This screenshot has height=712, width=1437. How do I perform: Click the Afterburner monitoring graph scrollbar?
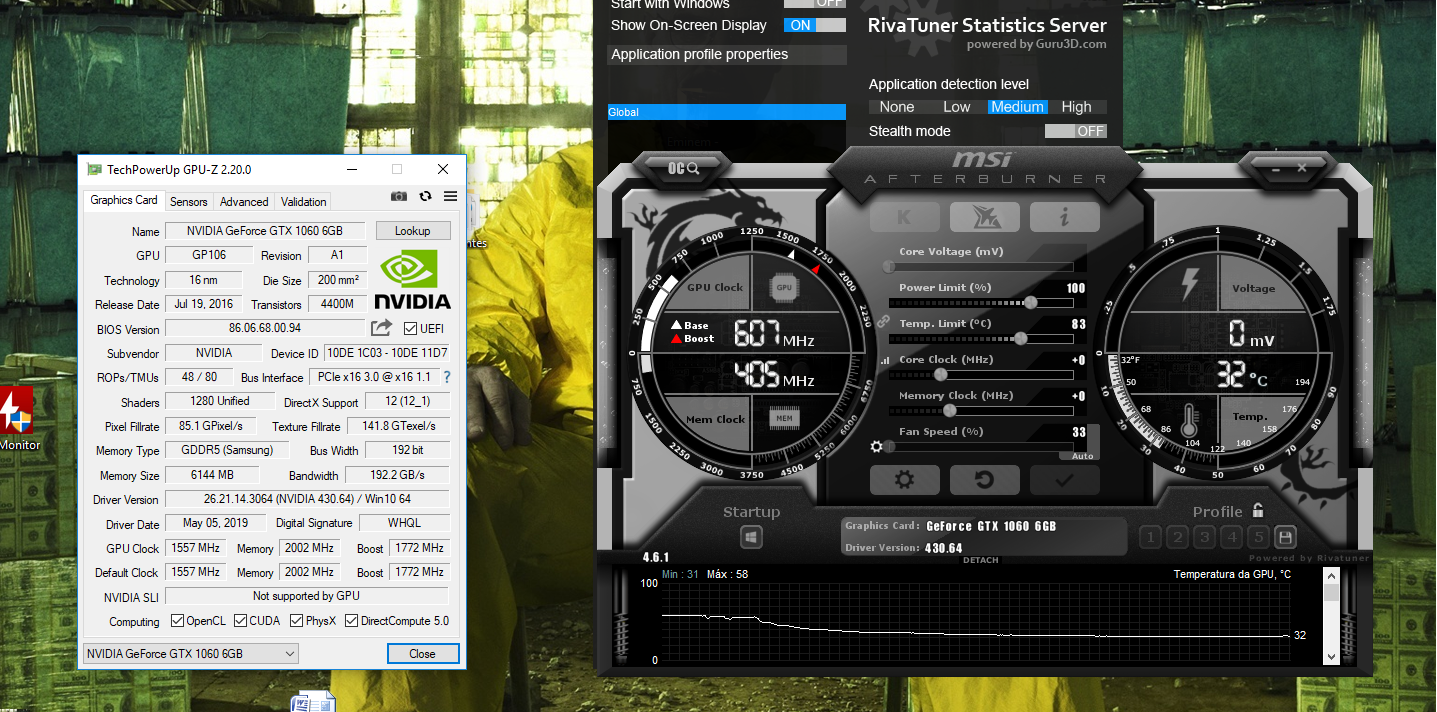(1331, 616)
